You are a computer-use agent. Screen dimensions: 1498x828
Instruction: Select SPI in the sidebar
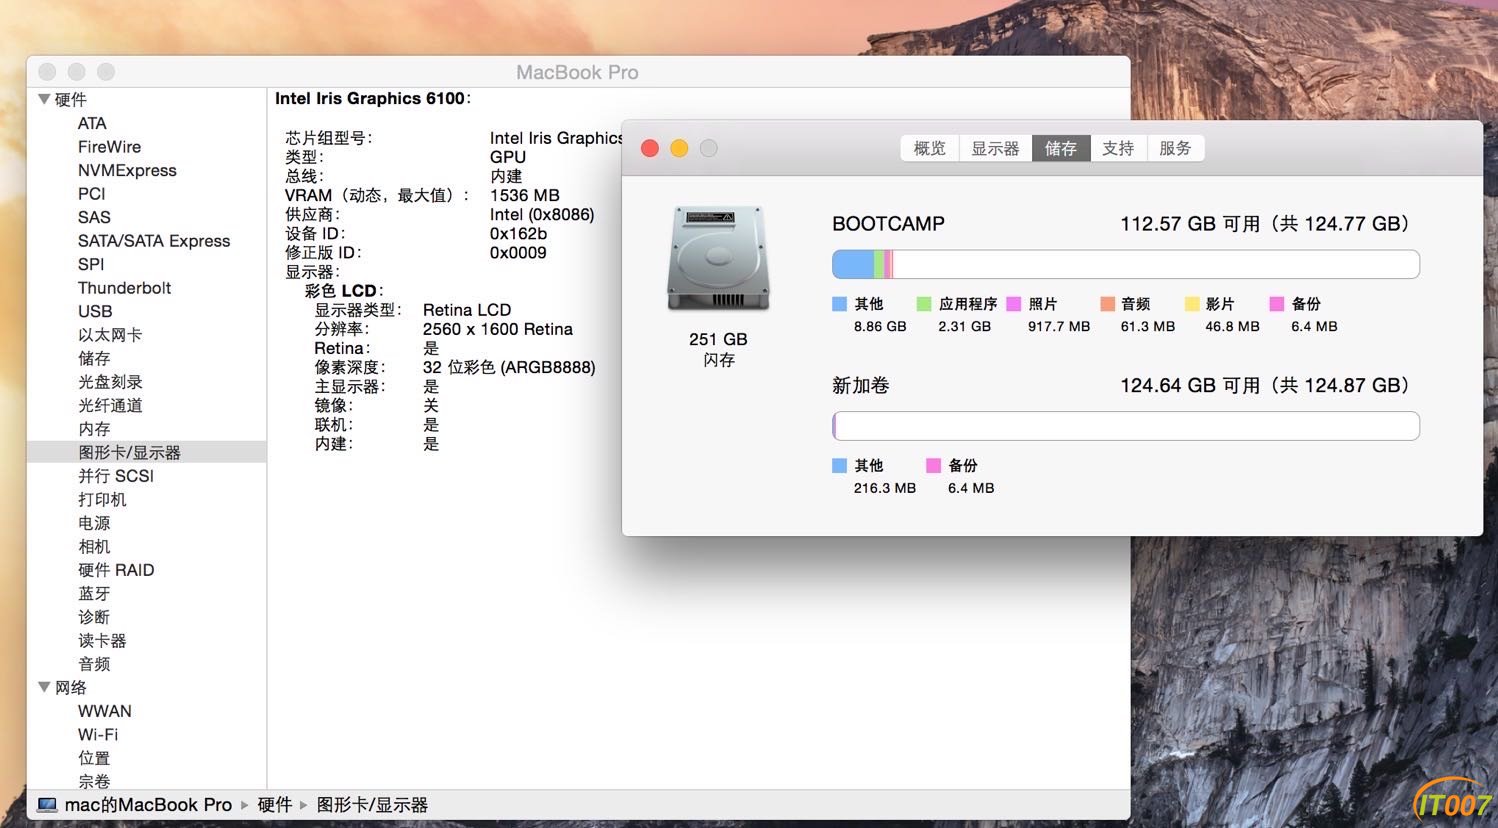[x=91, y=264]
